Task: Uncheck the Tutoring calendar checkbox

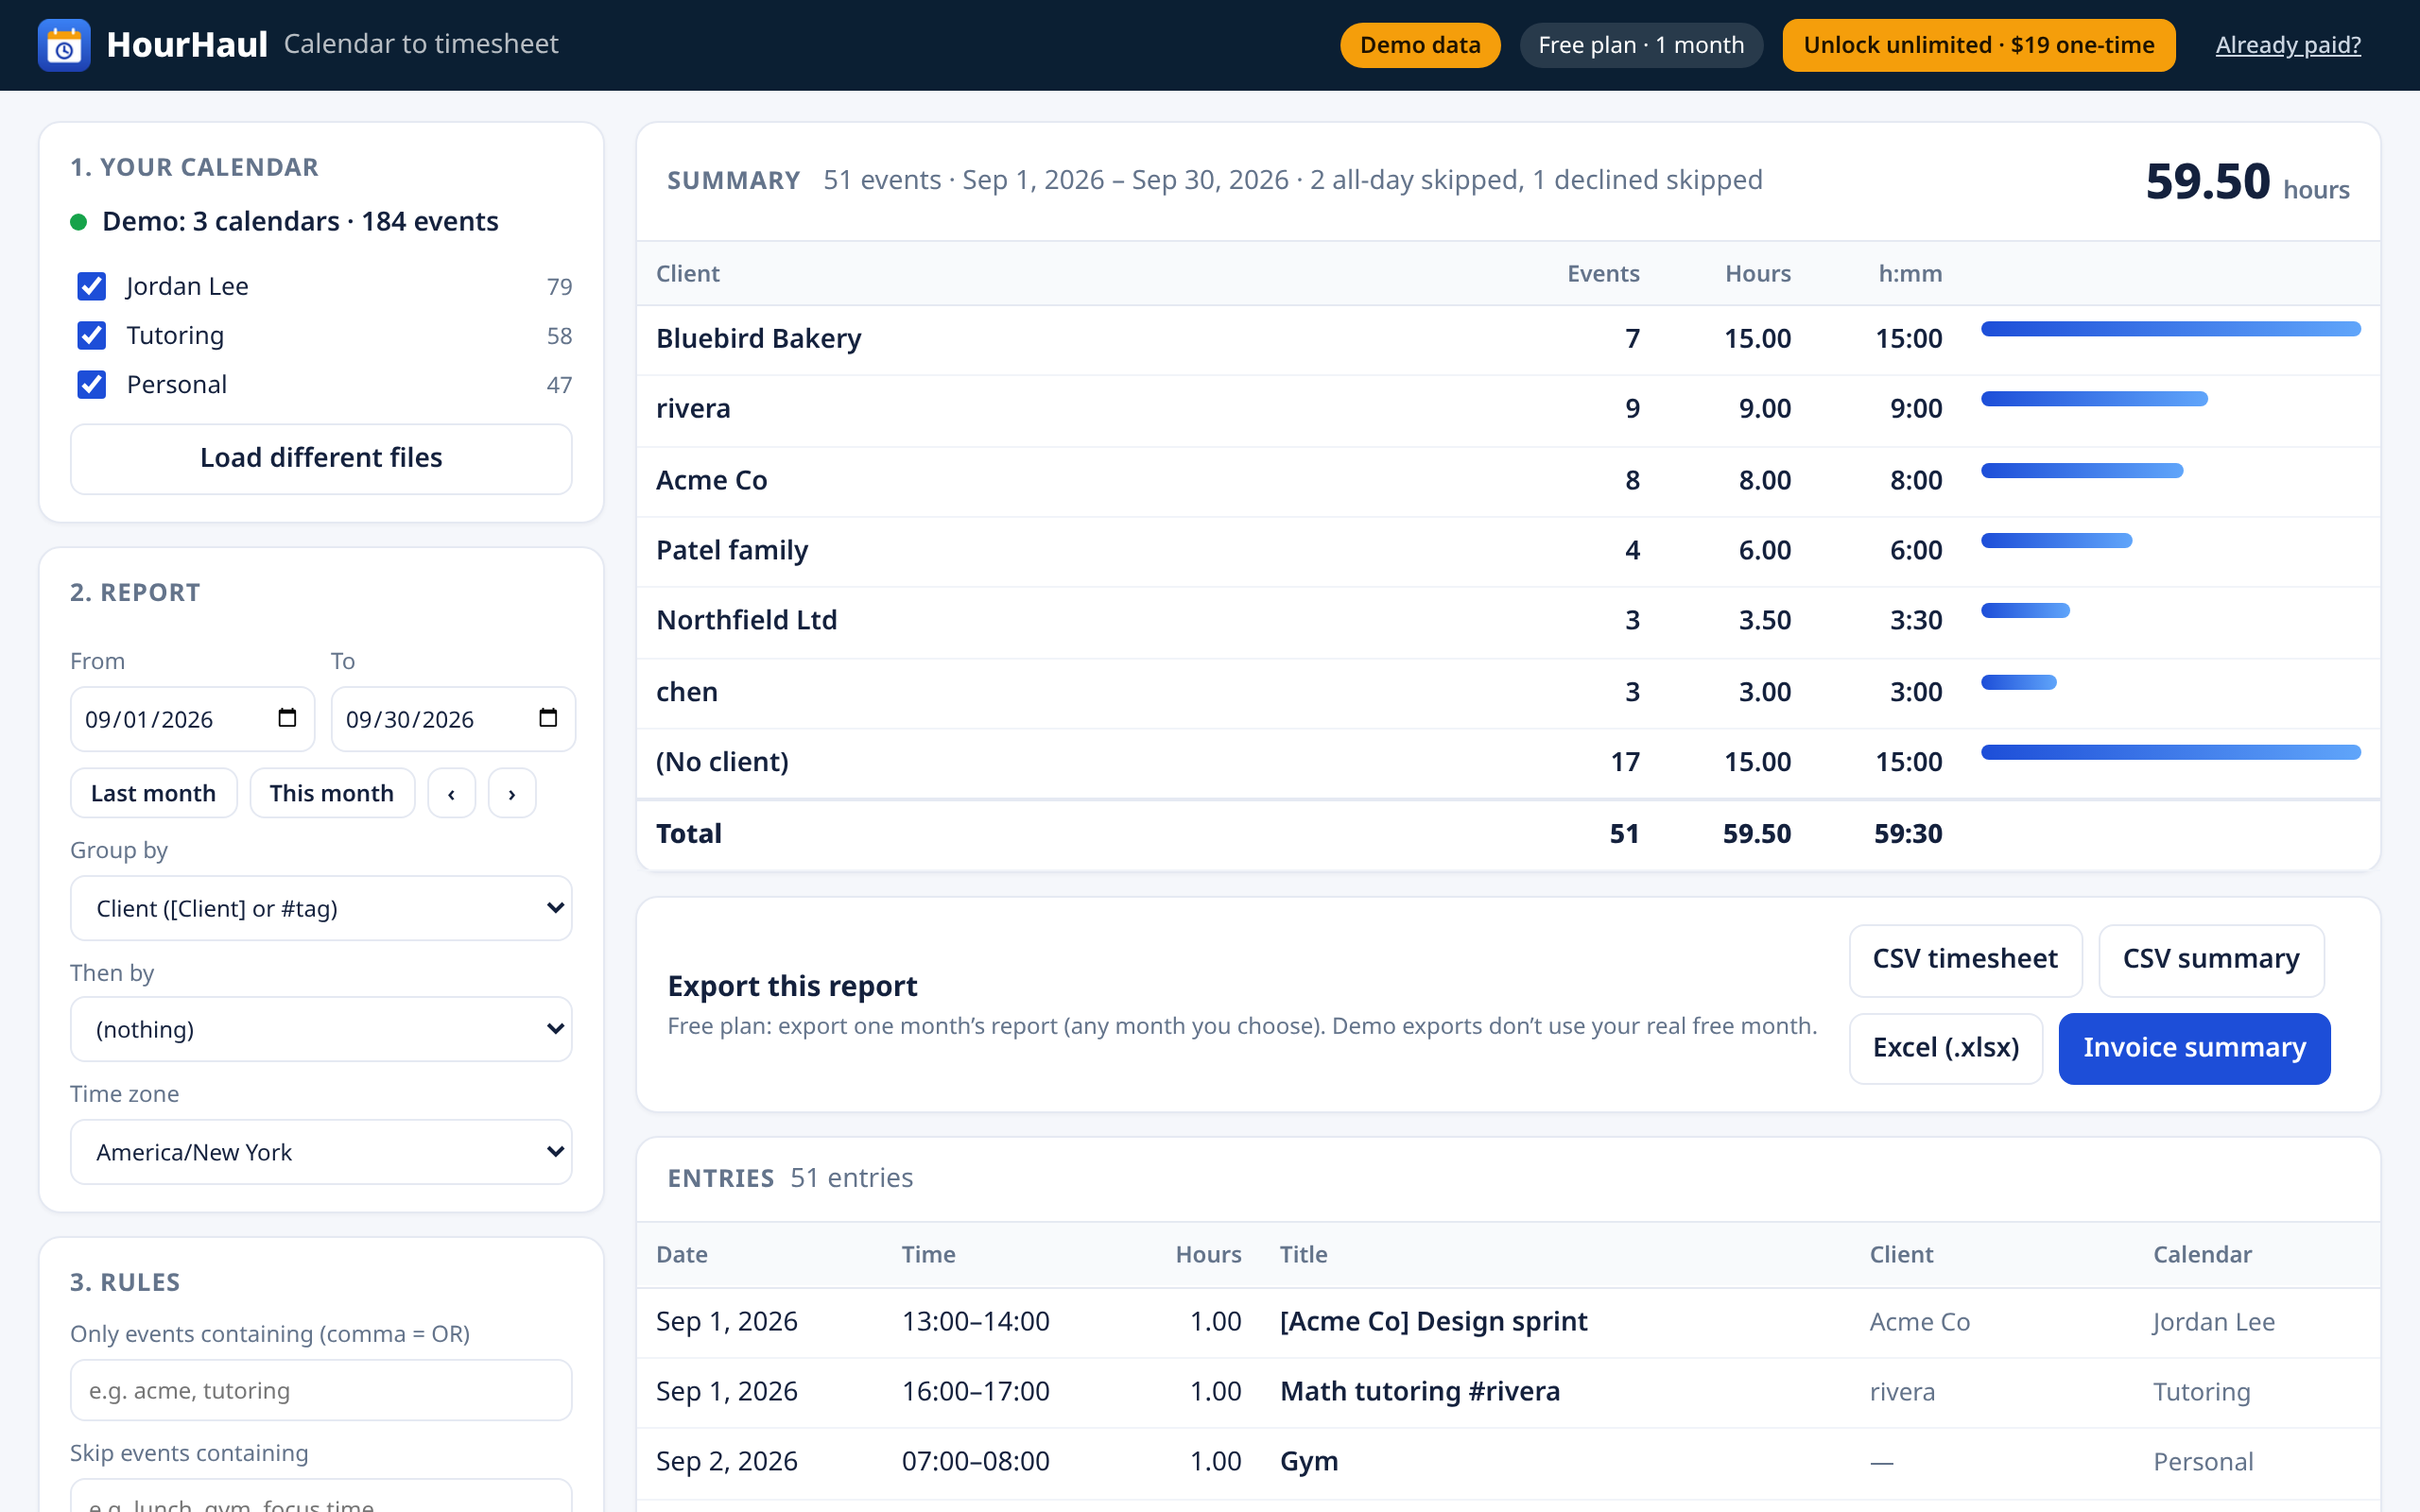Action: click(92, 335)
